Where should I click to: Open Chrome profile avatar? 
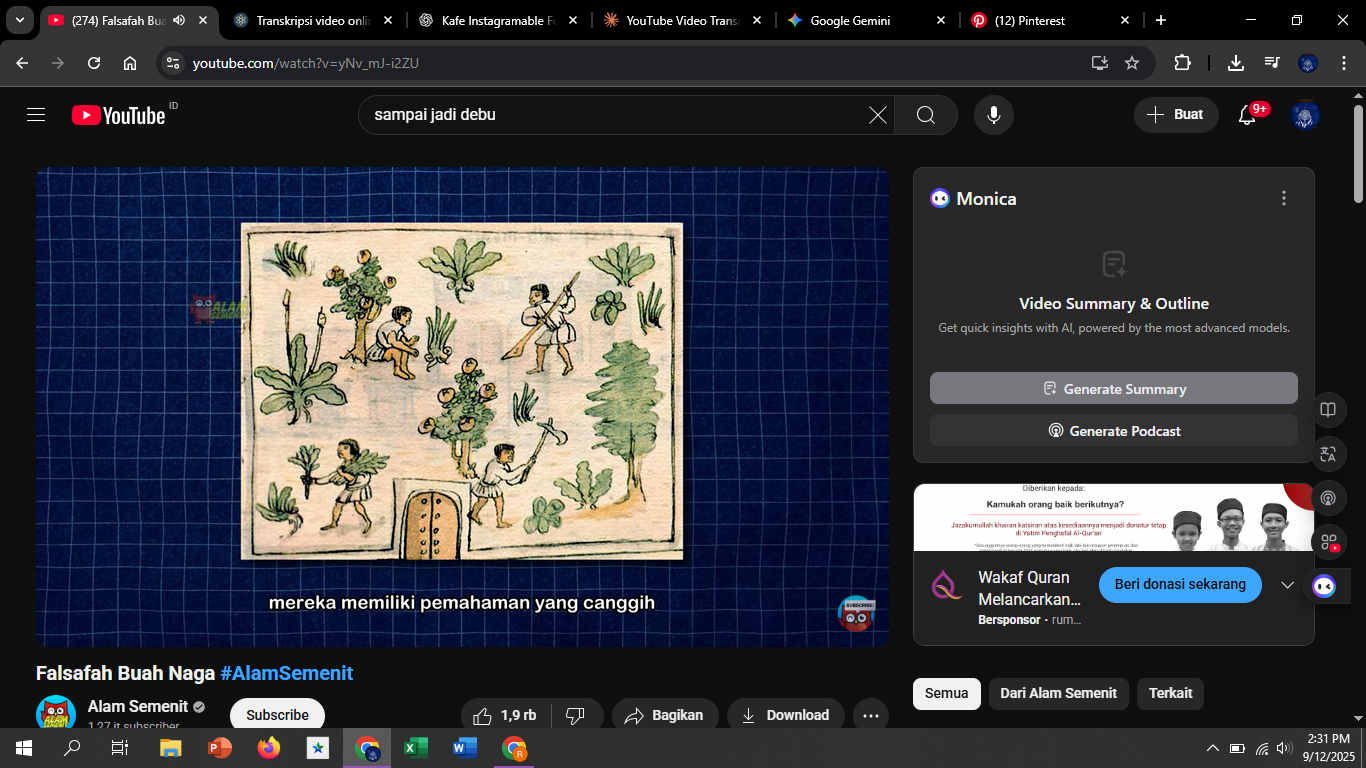coord(1308,63)
